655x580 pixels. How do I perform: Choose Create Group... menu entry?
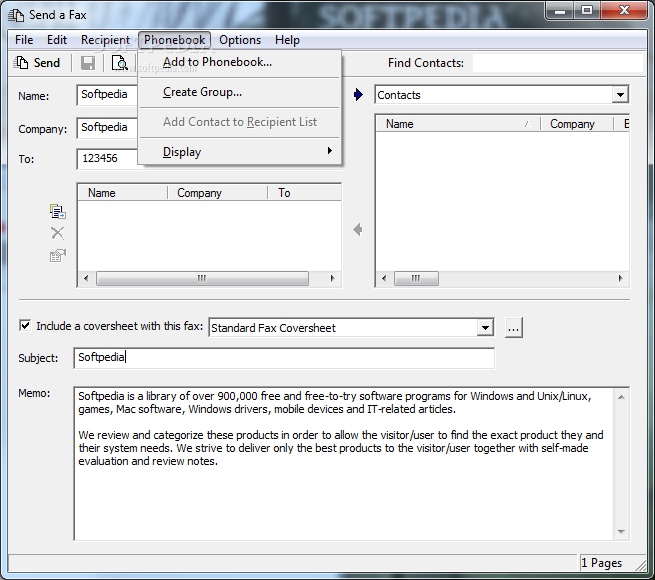point(240,92)
